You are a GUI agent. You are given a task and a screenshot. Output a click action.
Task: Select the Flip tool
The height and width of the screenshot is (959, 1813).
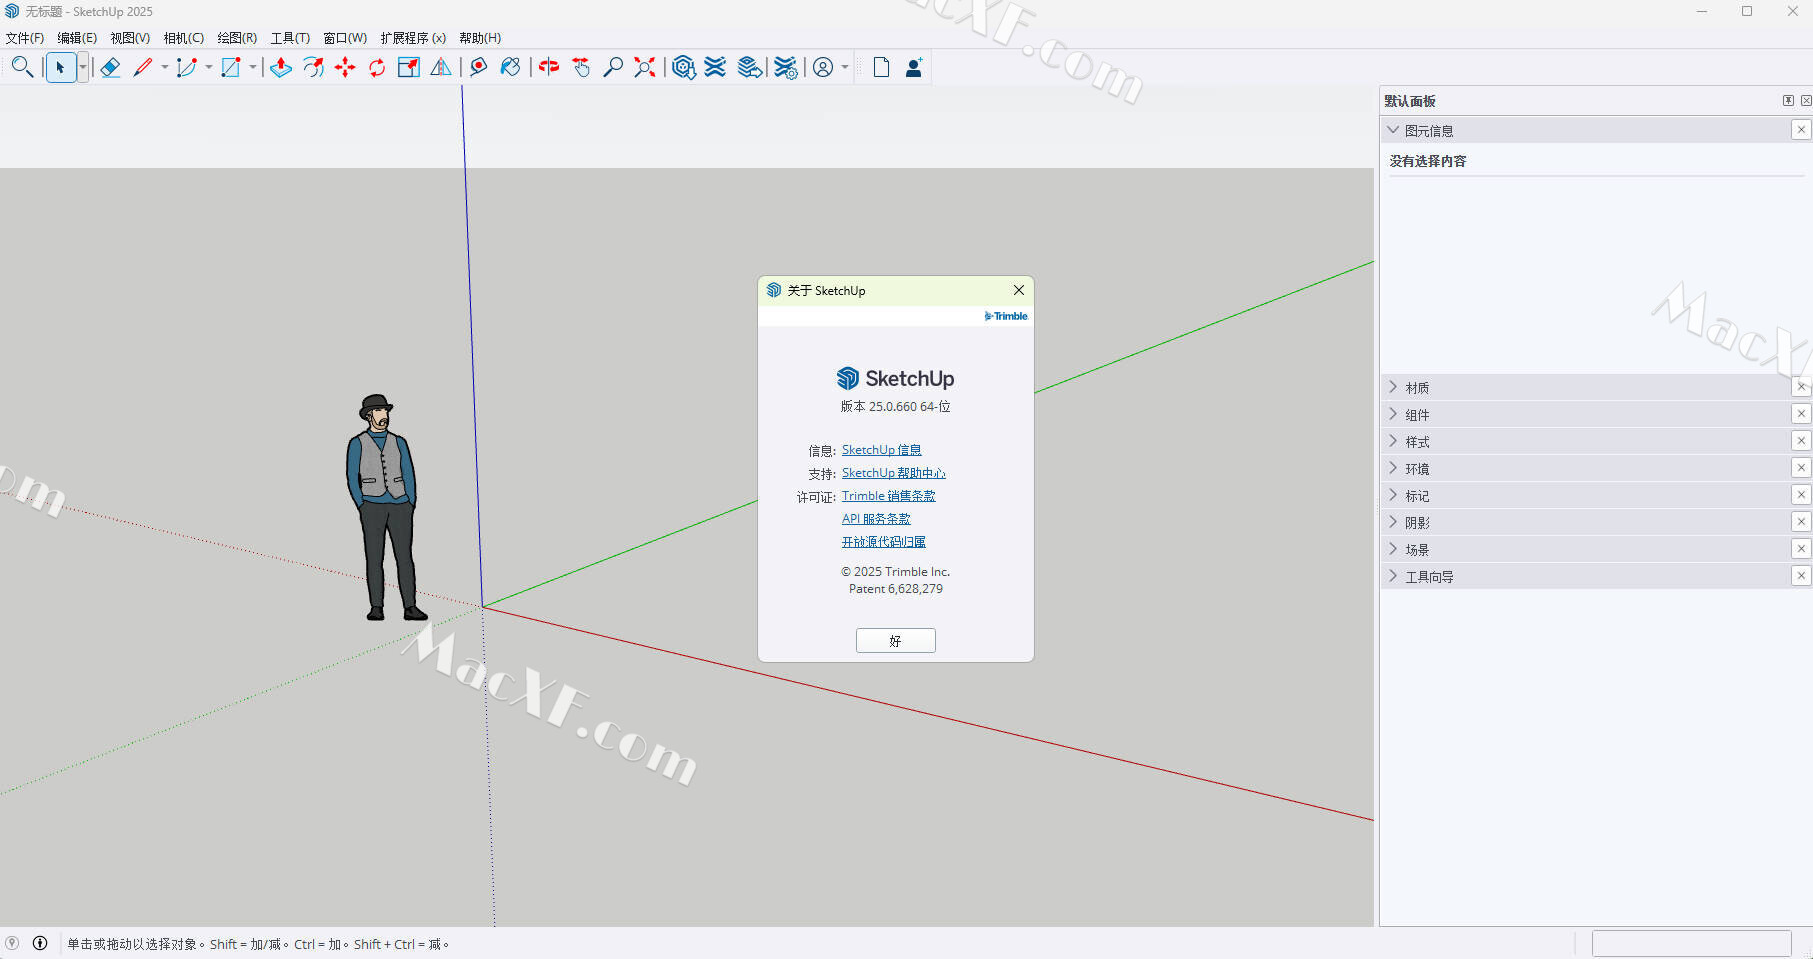[441, 67]
